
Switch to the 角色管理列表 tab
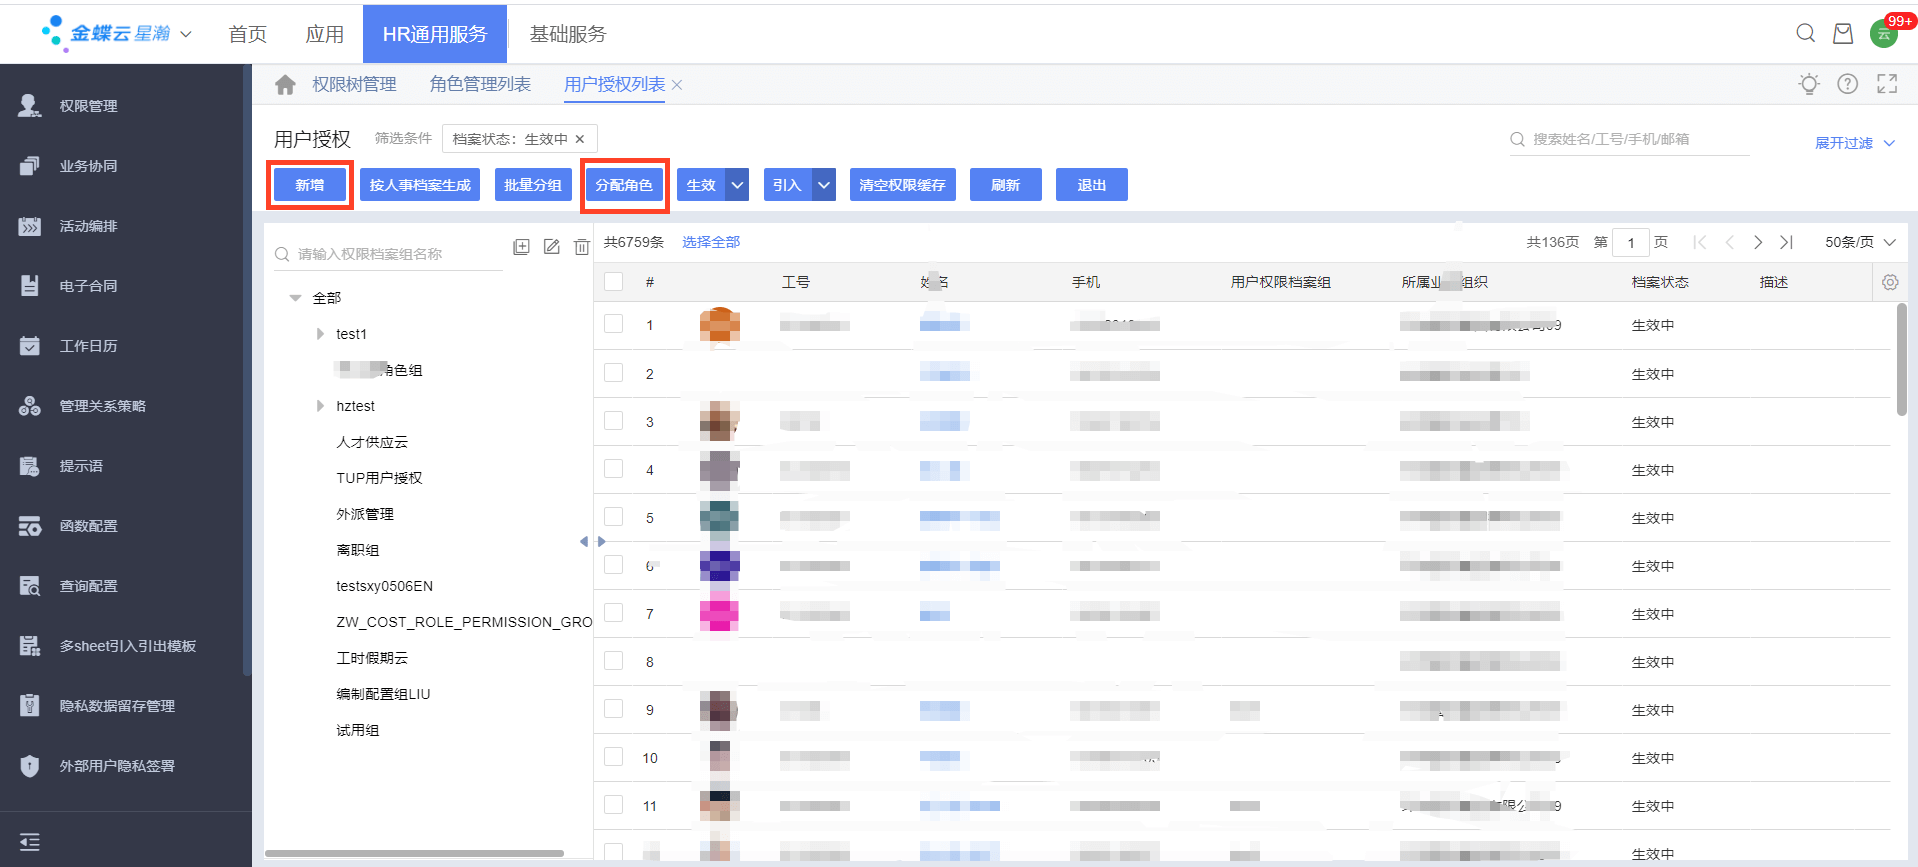point(480,85)
